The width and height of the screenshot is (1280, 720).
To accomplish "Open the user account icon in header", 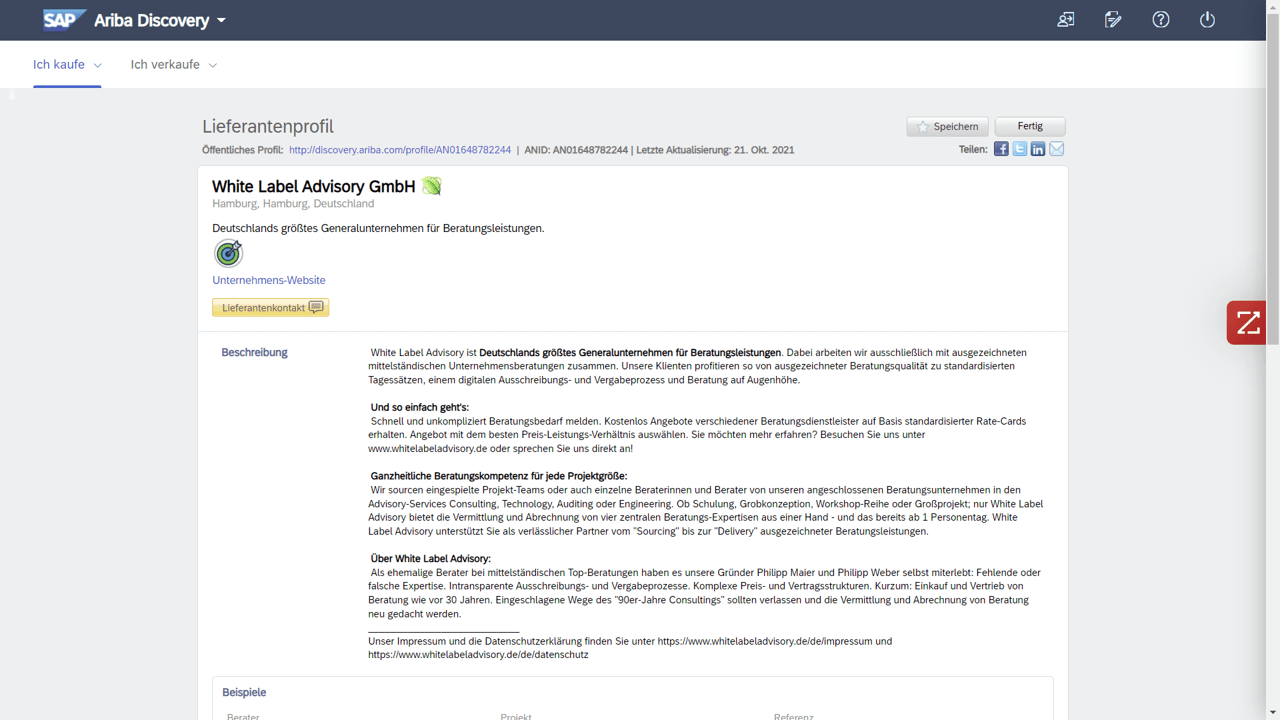I will (x=1066, y=20).
